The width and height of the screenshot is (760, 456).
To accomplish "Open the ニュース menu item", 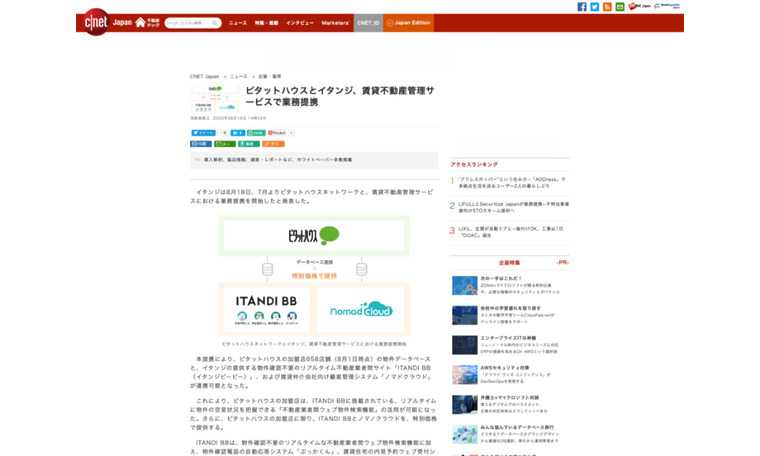I will (238, 23).
